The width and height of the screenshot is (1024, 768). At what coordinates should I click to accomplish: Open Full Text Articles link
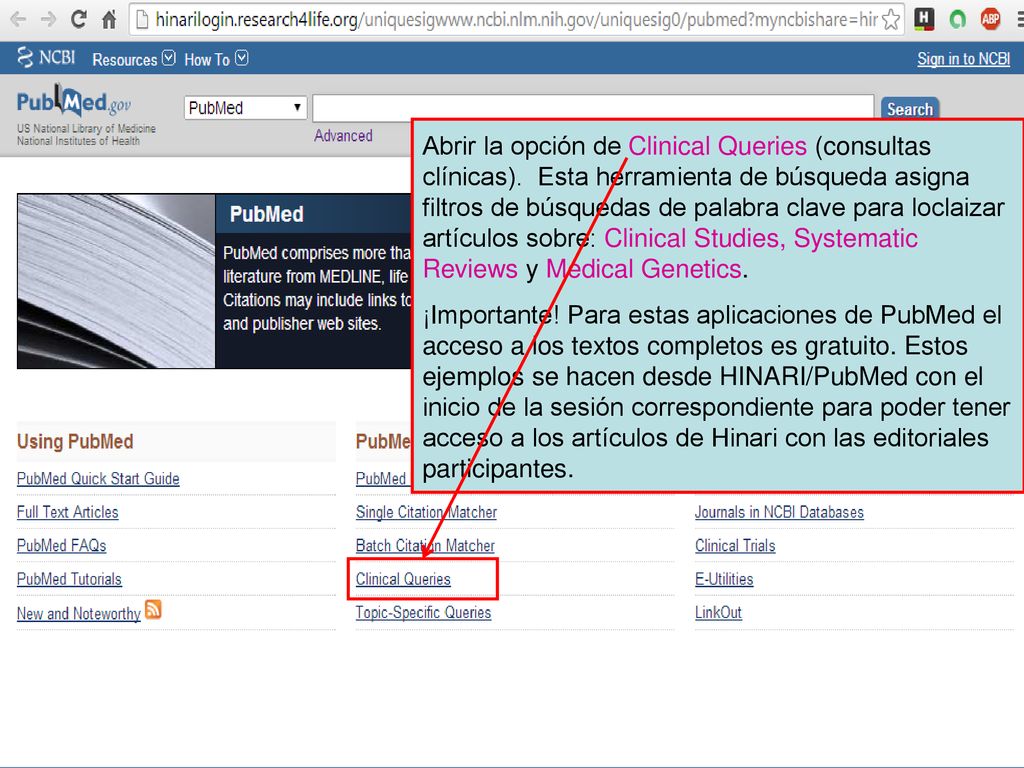point(68,512)
